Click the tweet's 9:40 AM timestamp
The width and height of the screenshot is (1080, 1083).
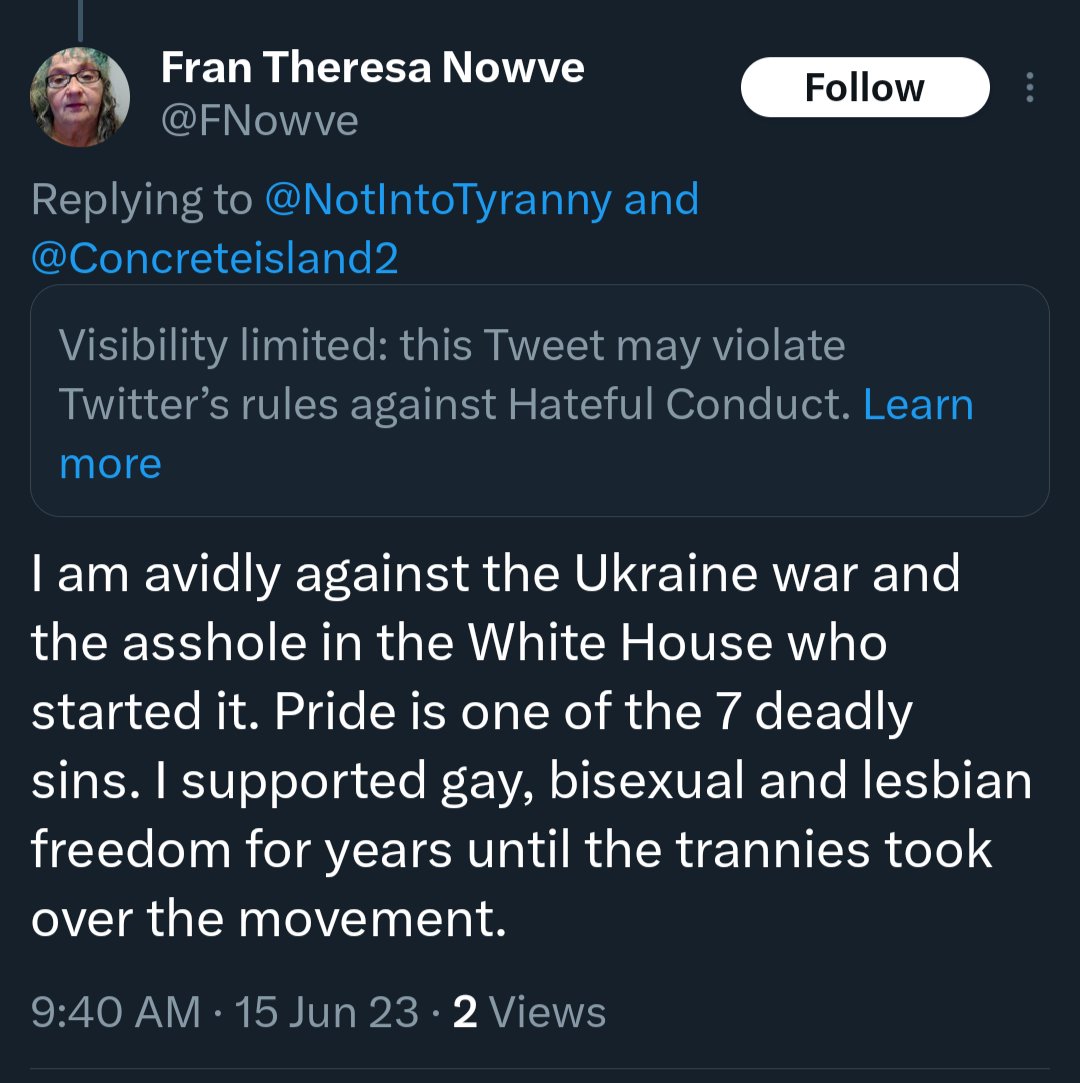coord(116,1012)
